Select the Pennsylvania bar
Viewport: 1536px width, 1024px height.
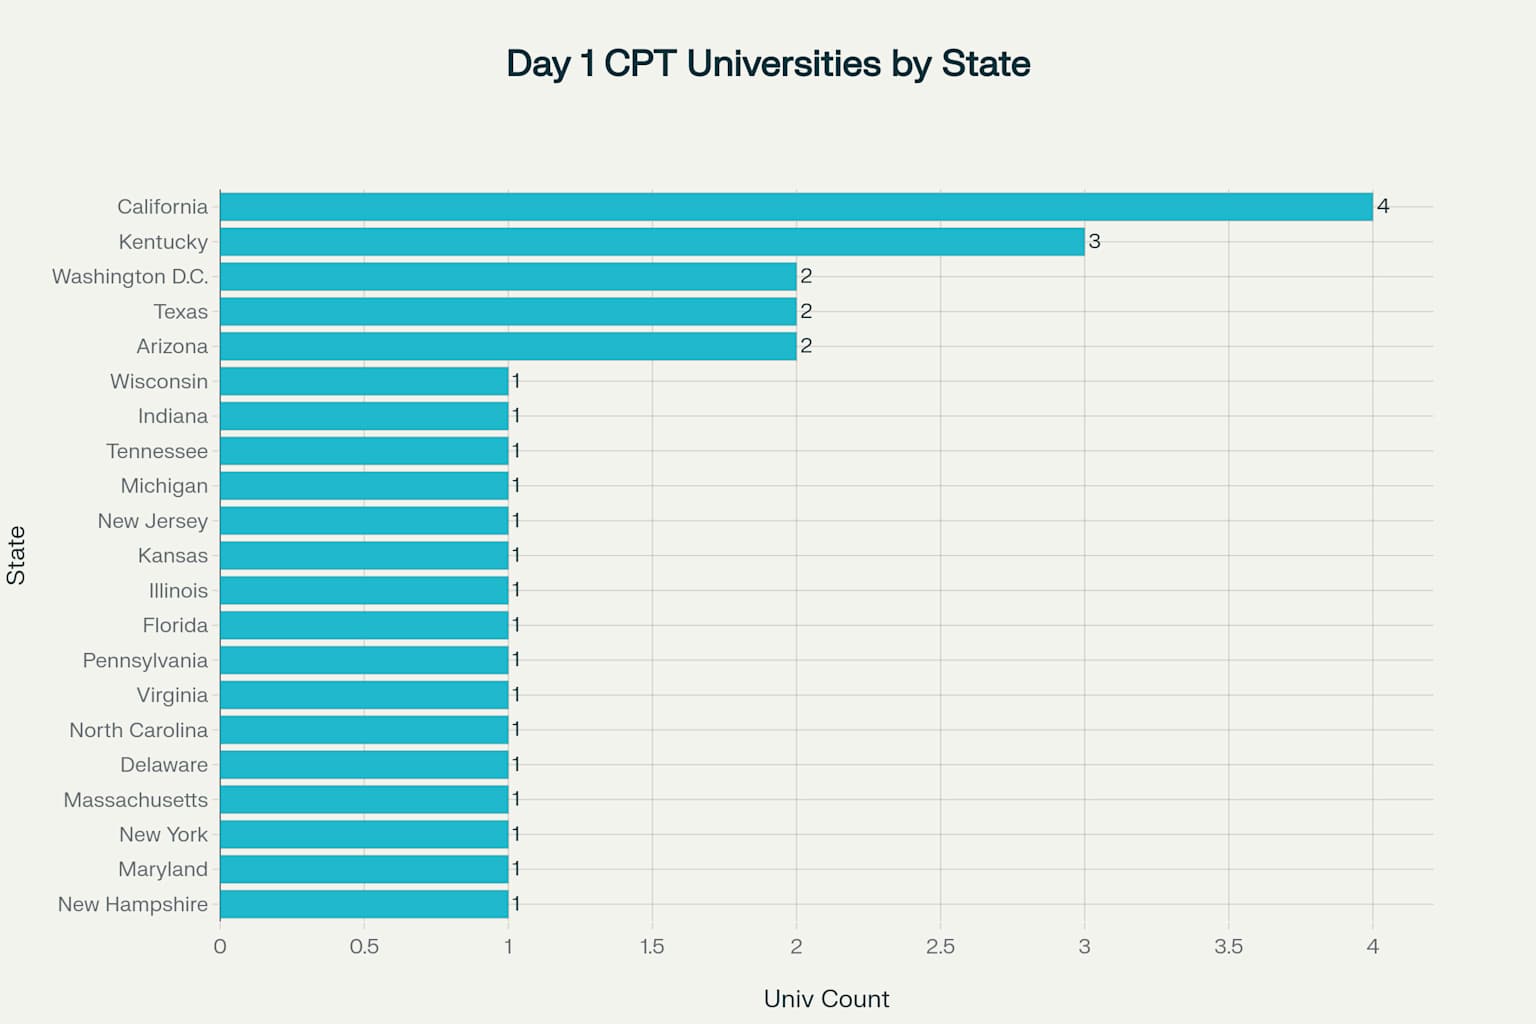tap(364, 660)
